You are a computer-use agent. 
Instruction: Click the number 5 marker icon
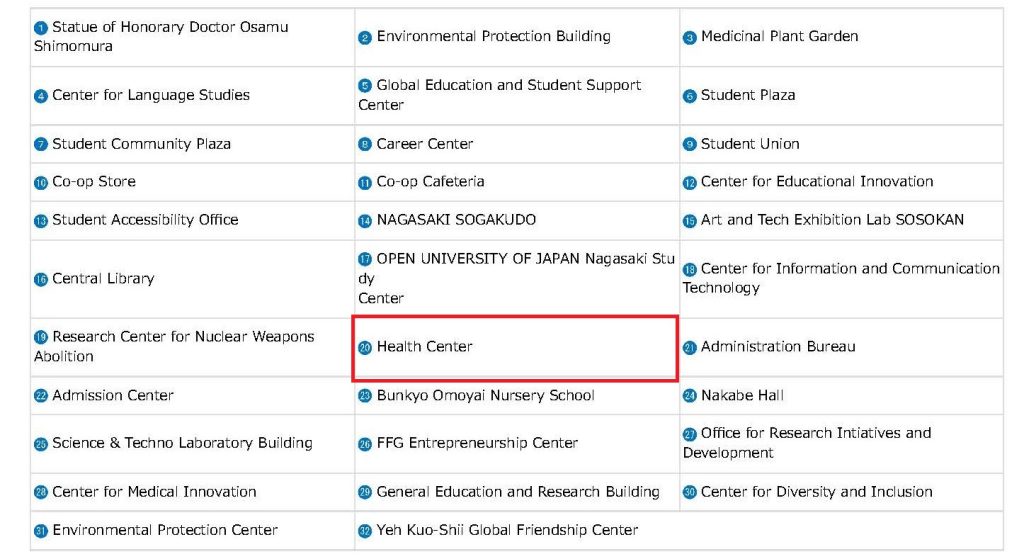[365, 86]
